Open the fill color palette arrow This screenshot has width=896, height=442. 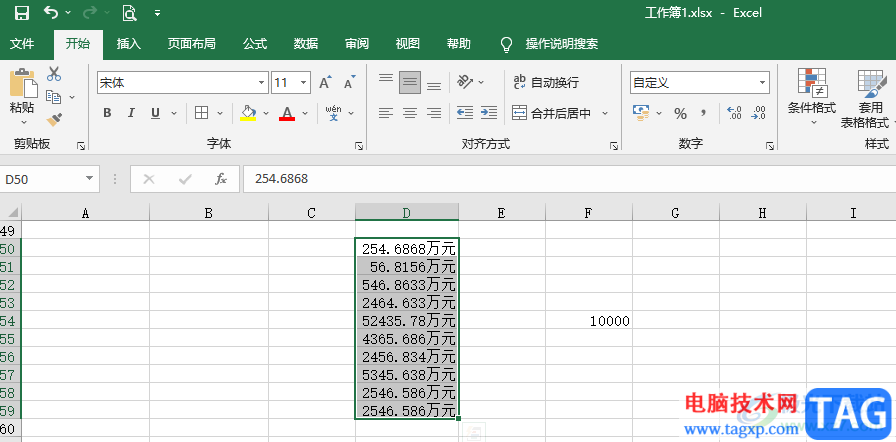click(x=266, y=113)
